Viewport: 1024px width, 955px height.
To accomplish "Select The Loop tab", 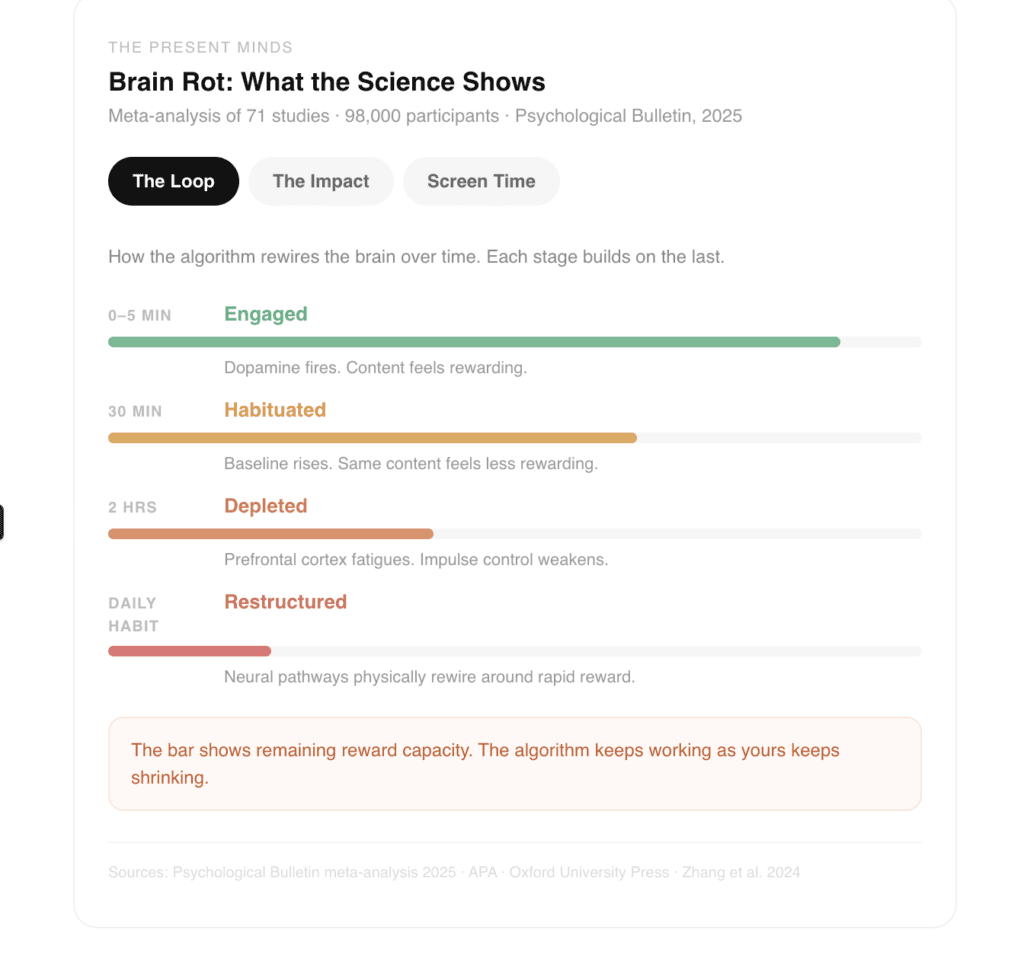I will coord(174,181).
